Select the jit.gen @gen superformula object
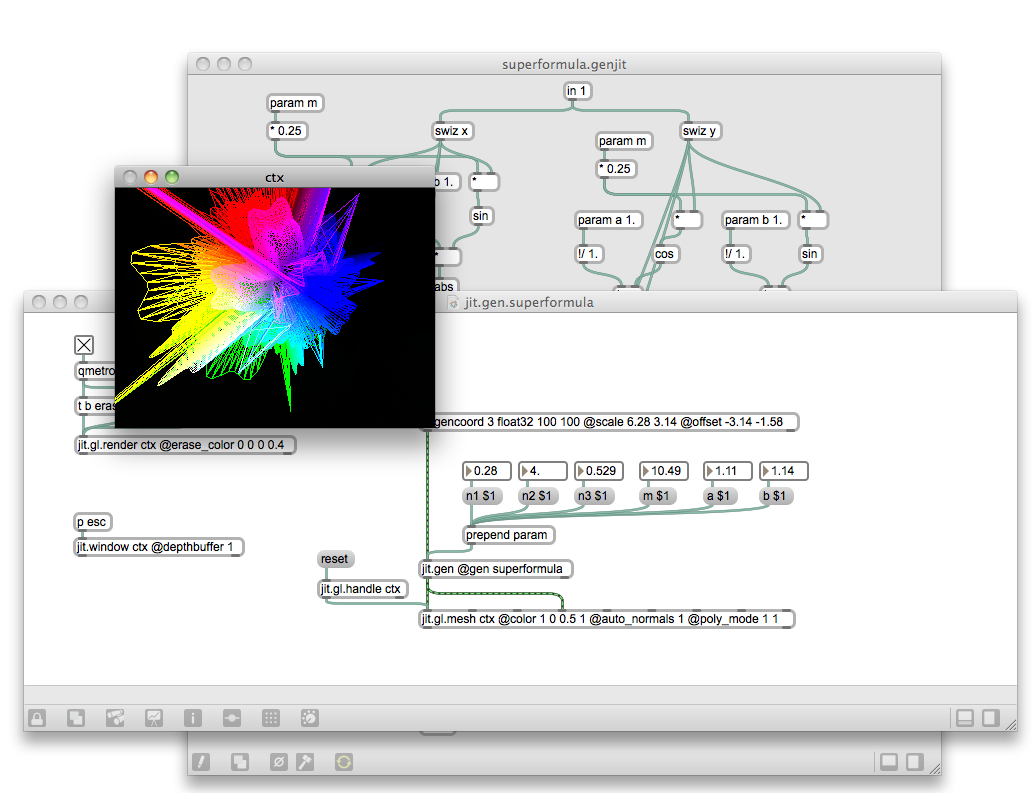 click(x=496, y=568)
